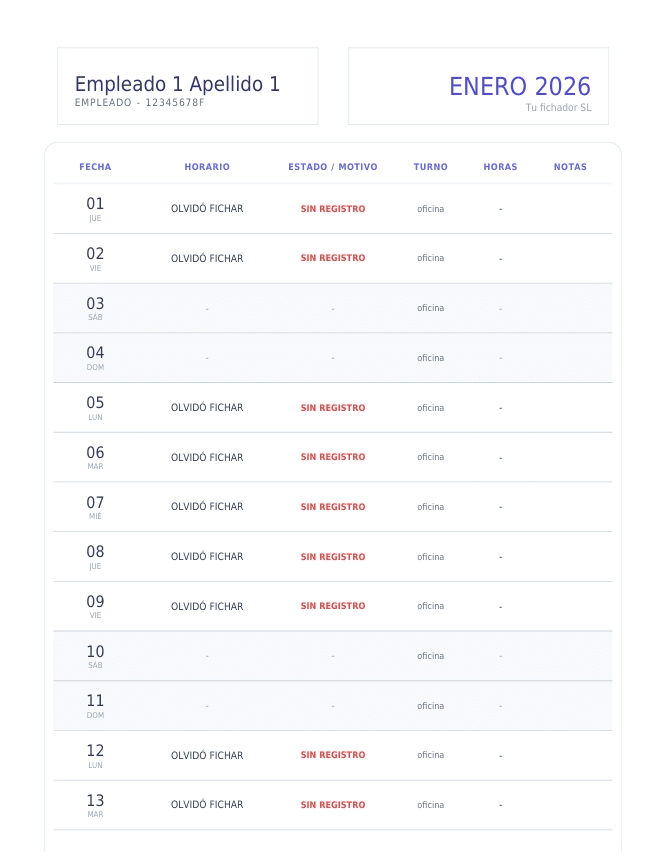
Task: Click the ENERO 2026 month title
Action: tap(520, 87)
